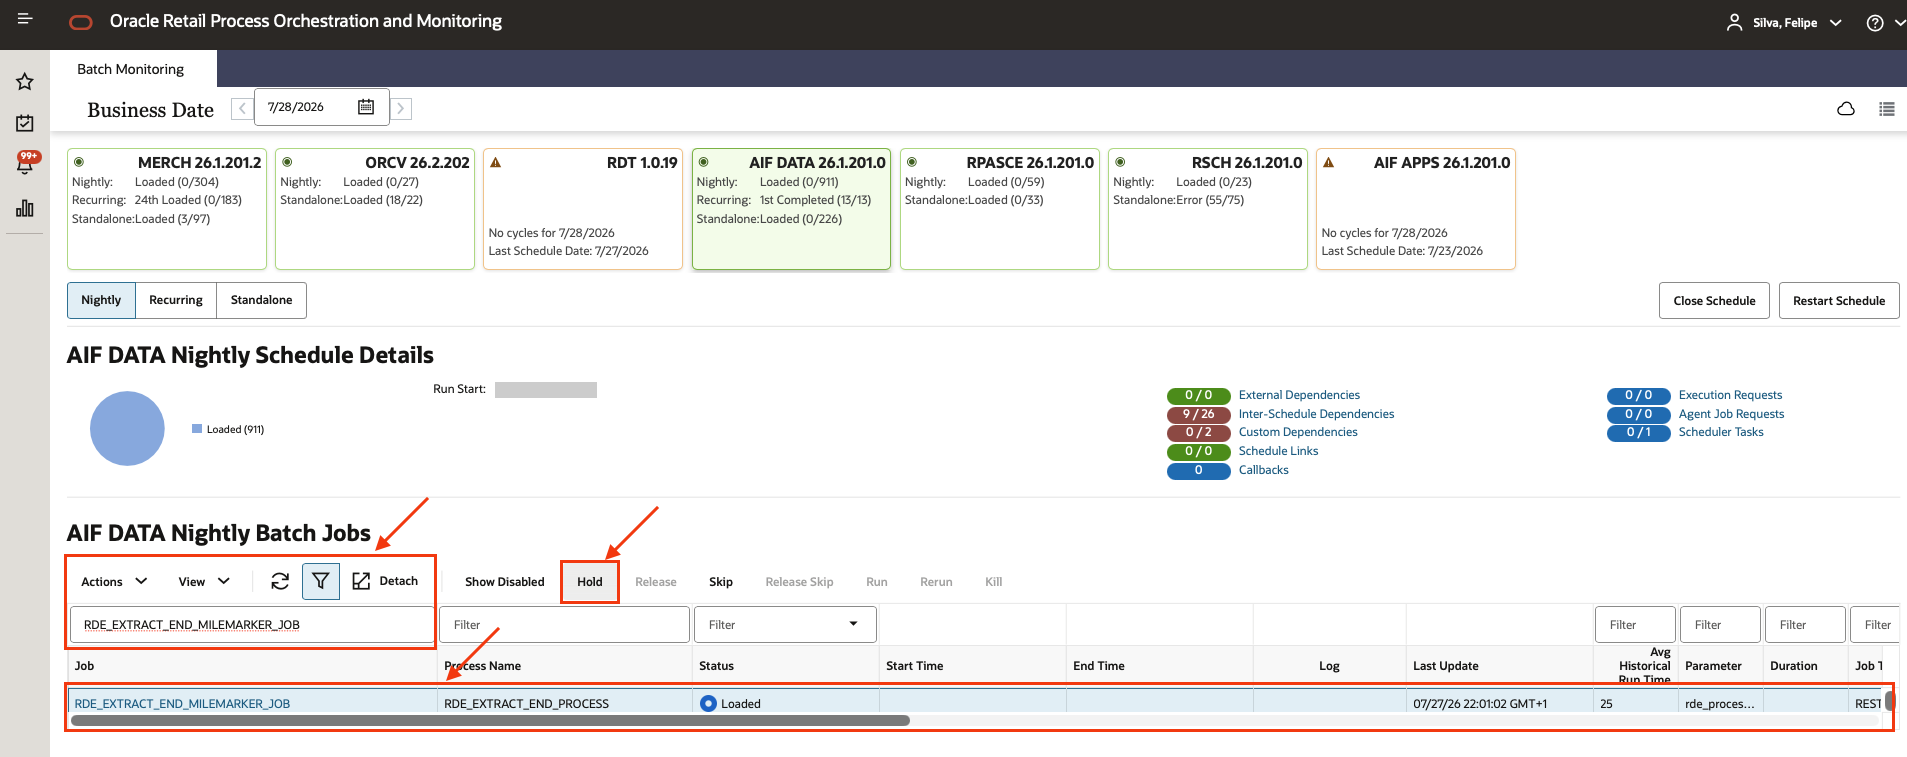Click RDT 1.0.19 warning triangle icon

(x=495, y=162)
